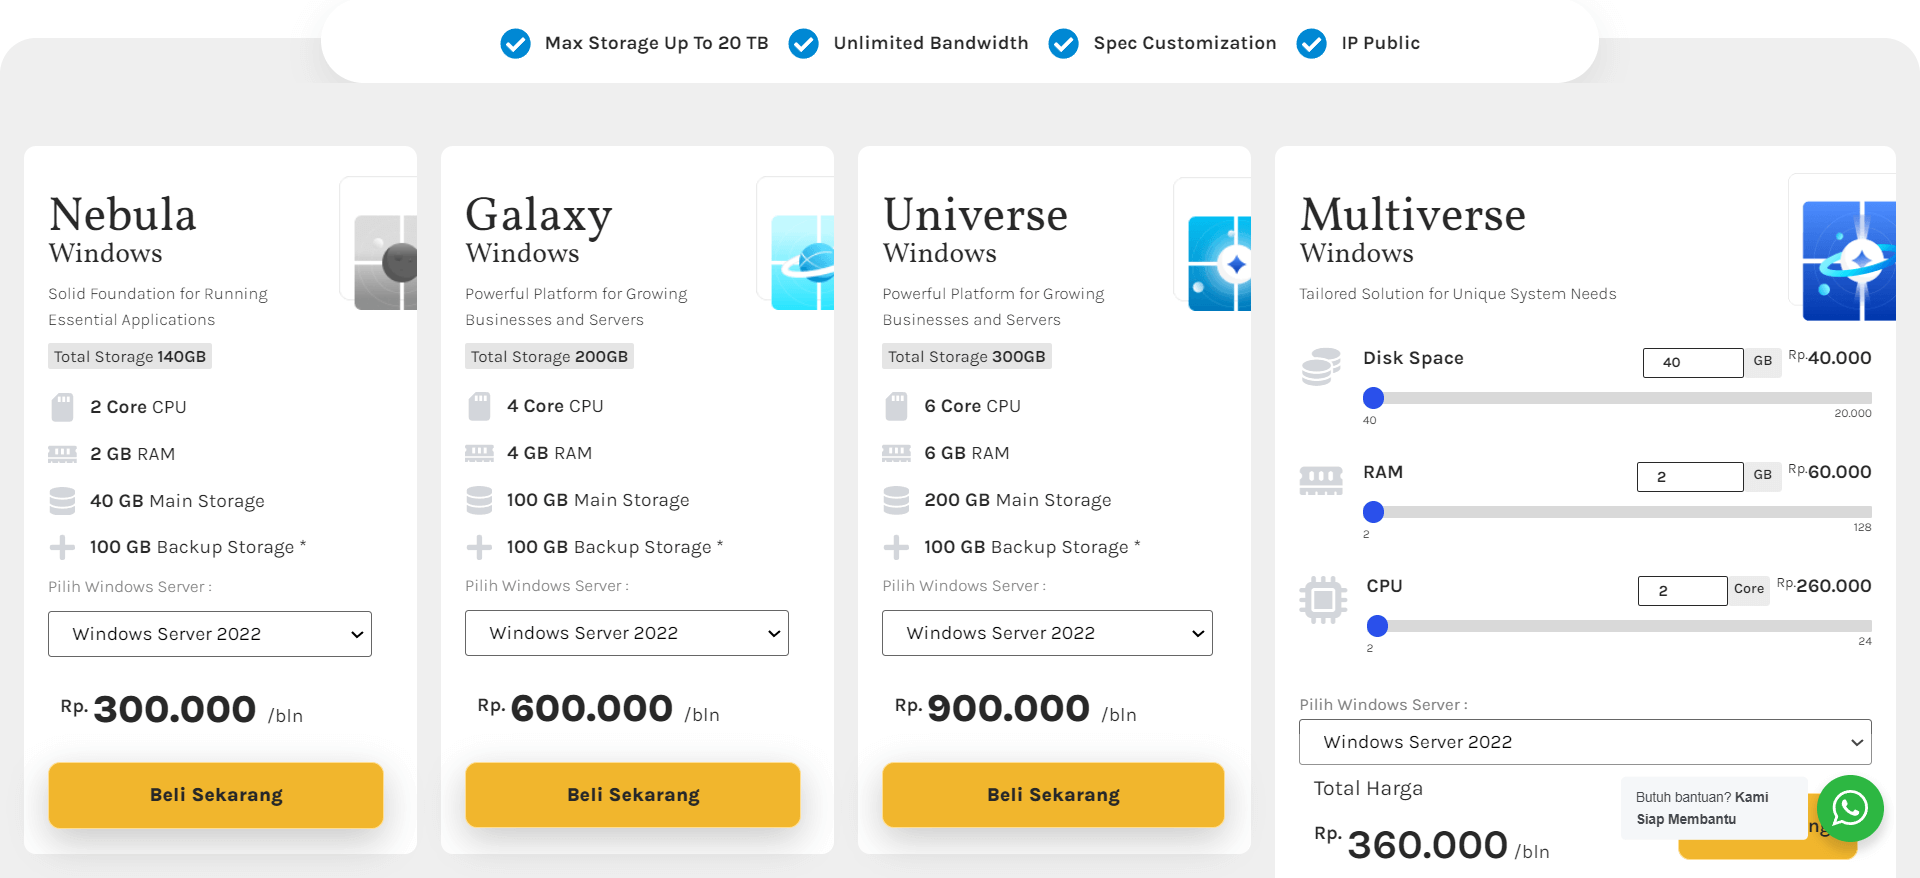Click the green WhatsApp chat icon

1850,808
